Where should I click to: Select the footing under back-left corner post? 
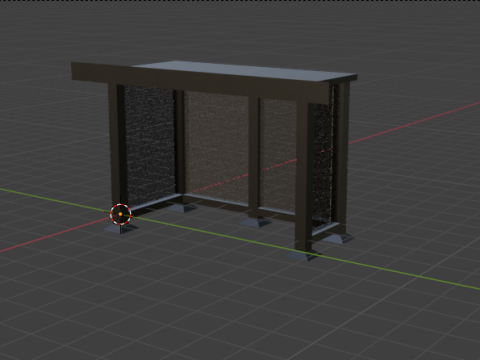[182, 208]
